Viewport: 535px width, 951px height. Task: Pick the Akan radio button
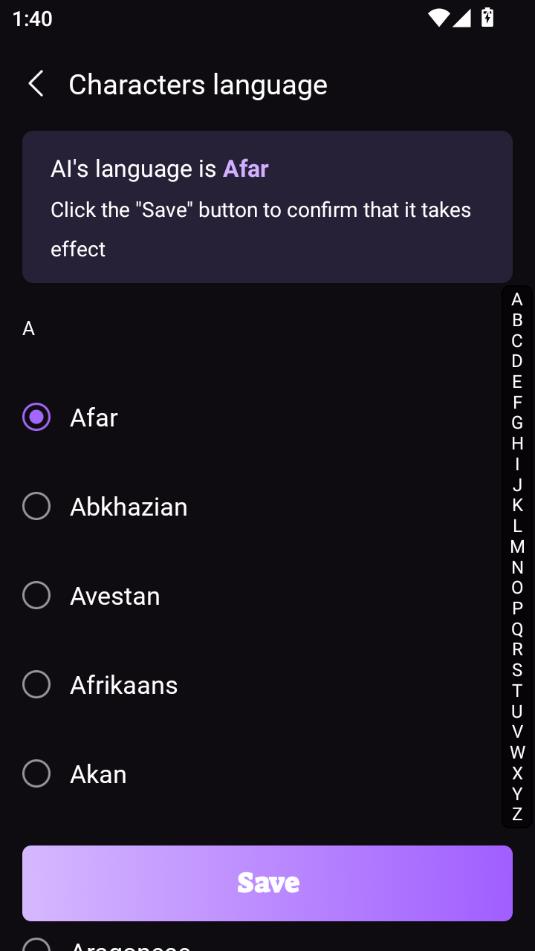[x=36, y=774]
